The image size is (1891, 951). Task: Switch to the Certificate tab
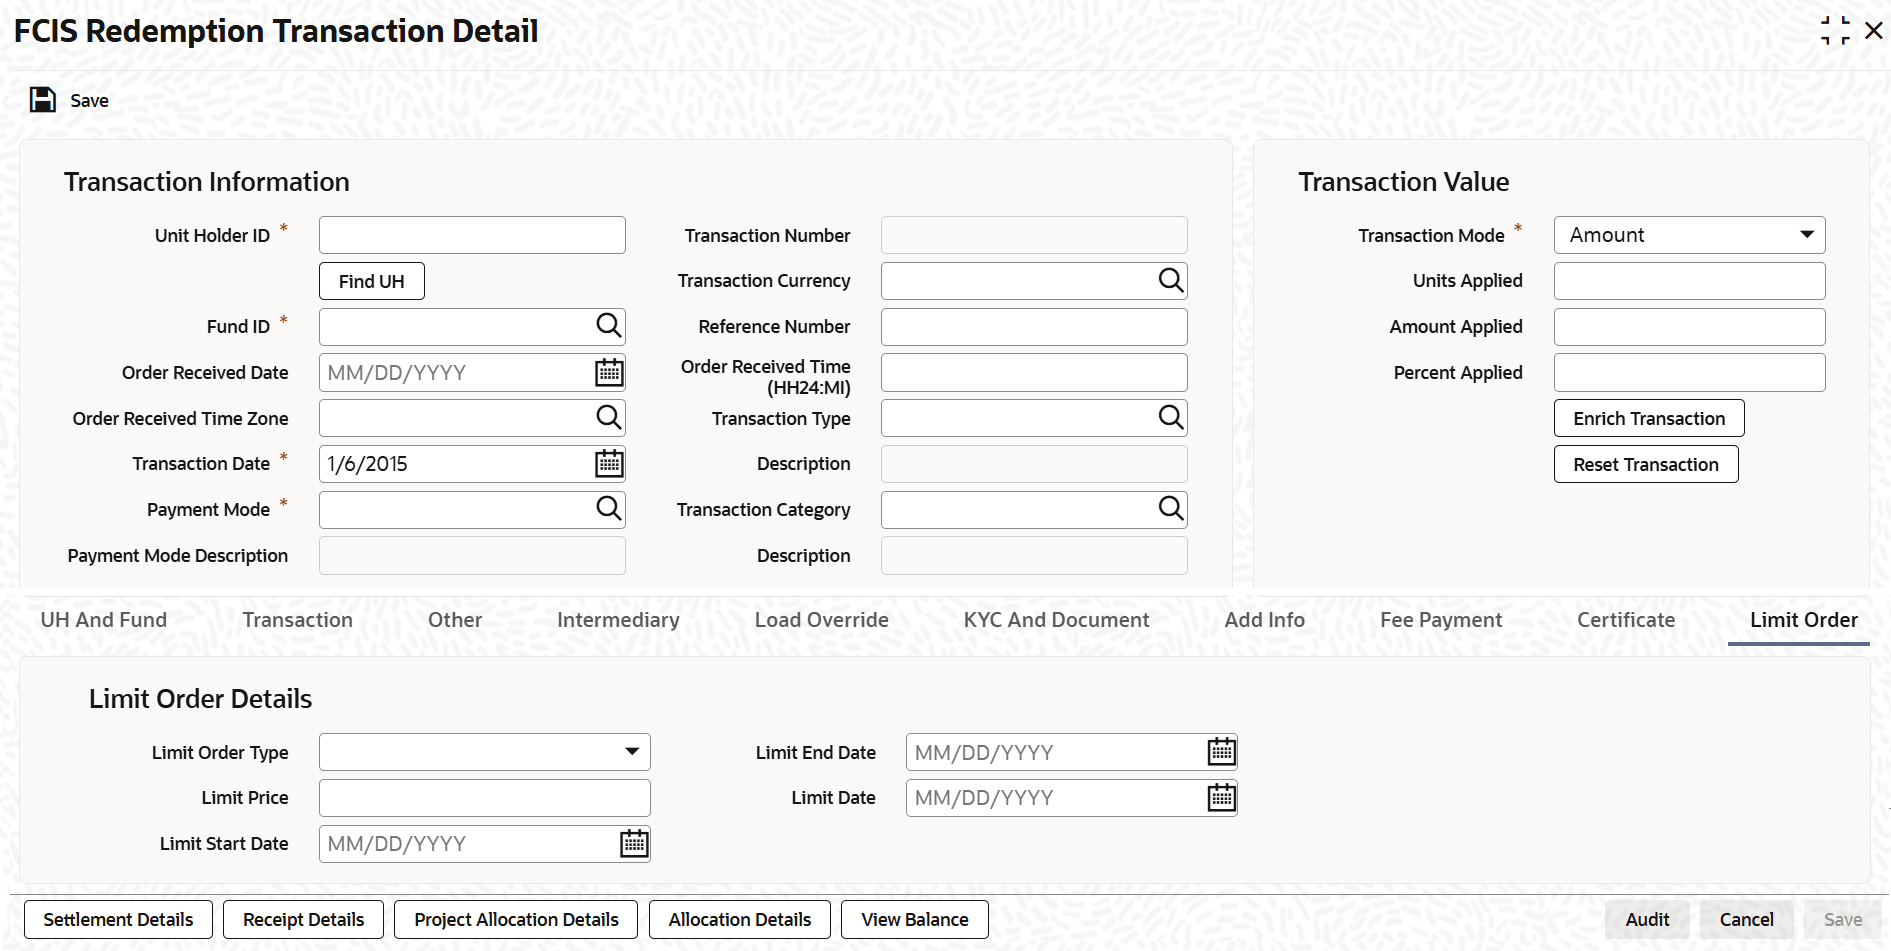point(1626,620)
